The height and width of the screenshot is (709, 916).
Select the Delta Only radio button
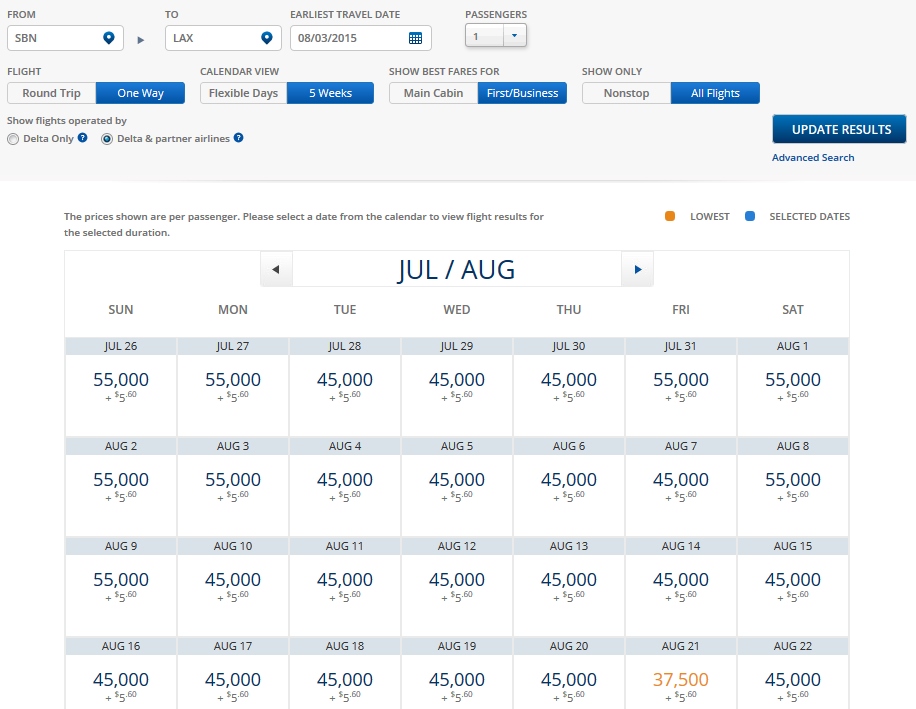[13, 139]
